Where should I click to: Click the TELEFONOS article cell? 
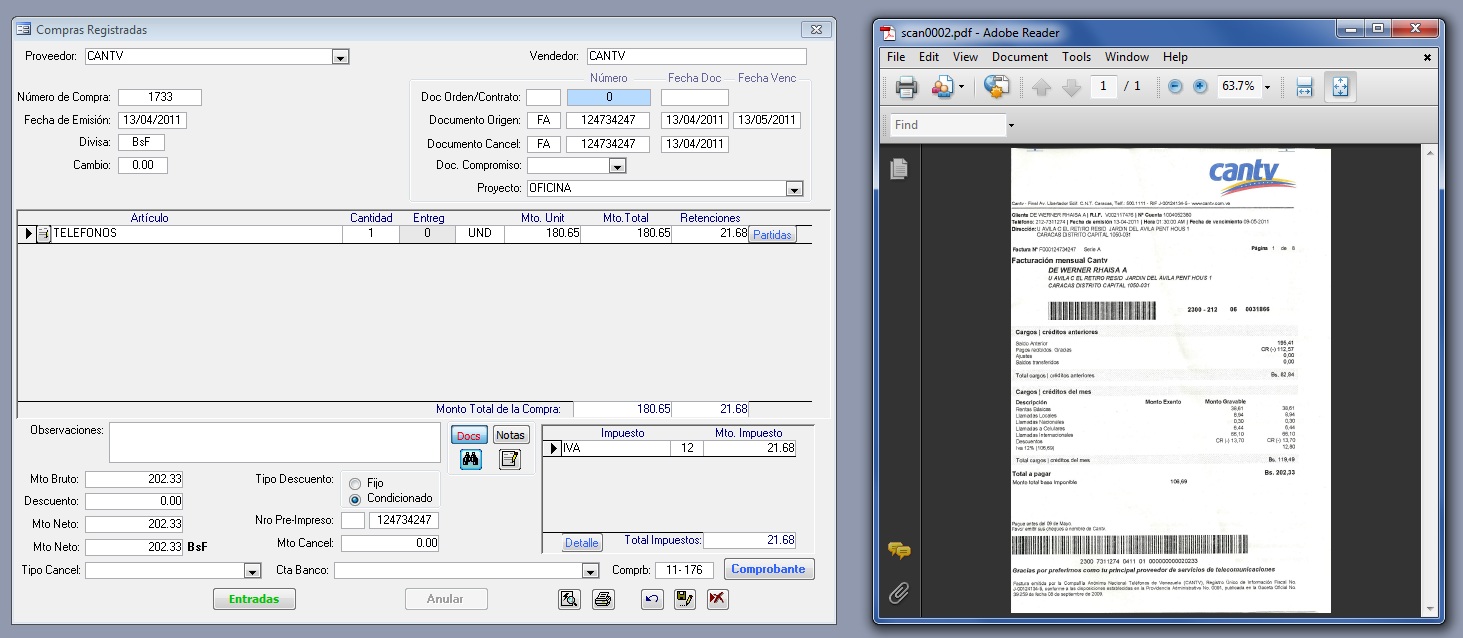coord(197,233)
